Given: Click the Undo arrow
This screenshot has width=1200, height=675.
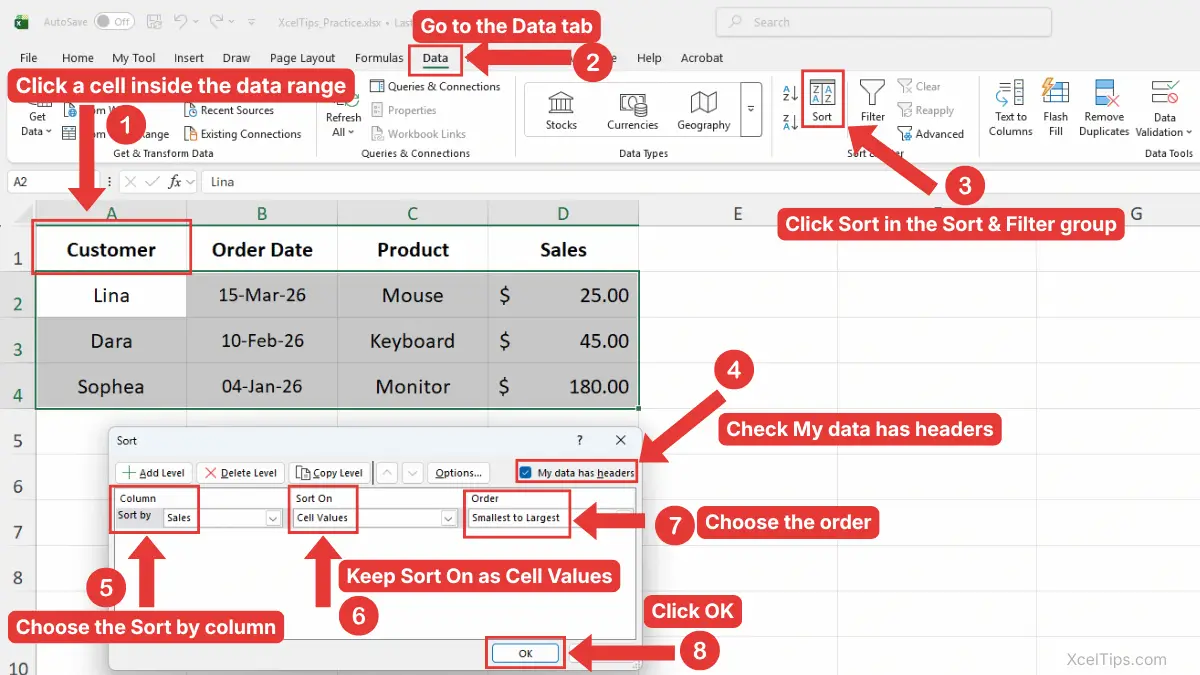Looking at the screenshot, I should click(181, 21).
